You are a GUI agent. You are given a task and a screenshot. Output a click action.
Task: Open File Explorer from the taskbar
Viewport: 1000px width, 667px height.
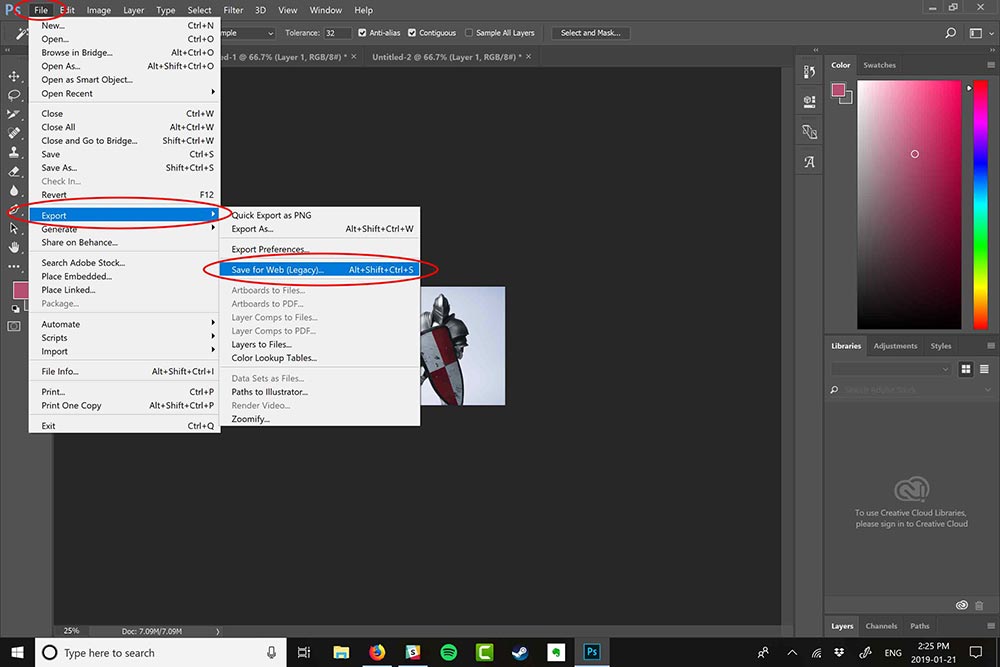point(341,652)
